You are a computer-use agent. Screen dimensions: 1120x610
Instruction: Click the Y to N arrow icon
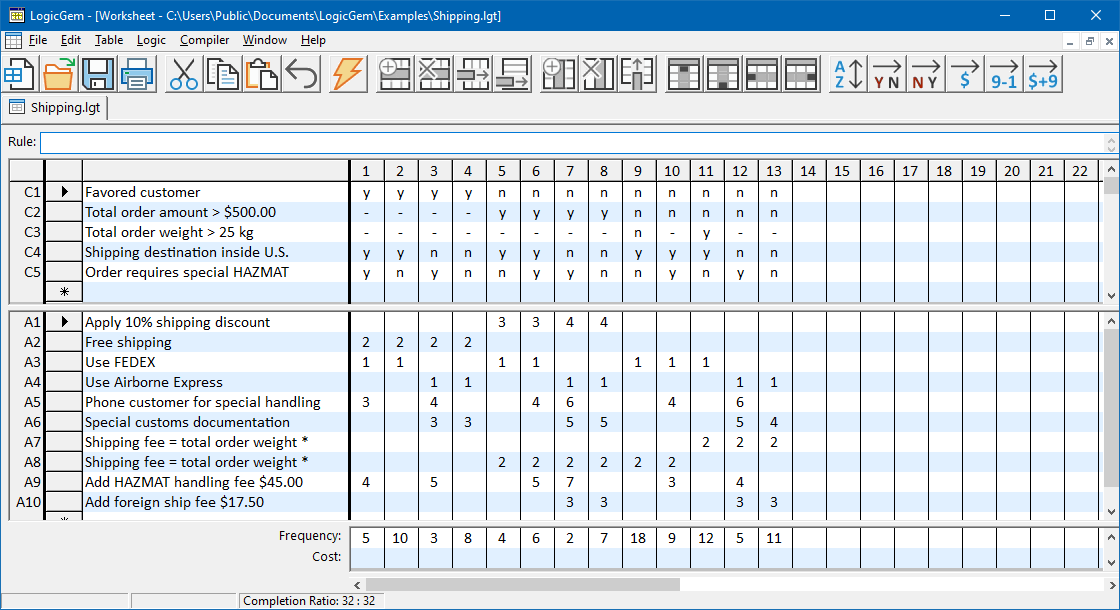click(x=886, y=74)
